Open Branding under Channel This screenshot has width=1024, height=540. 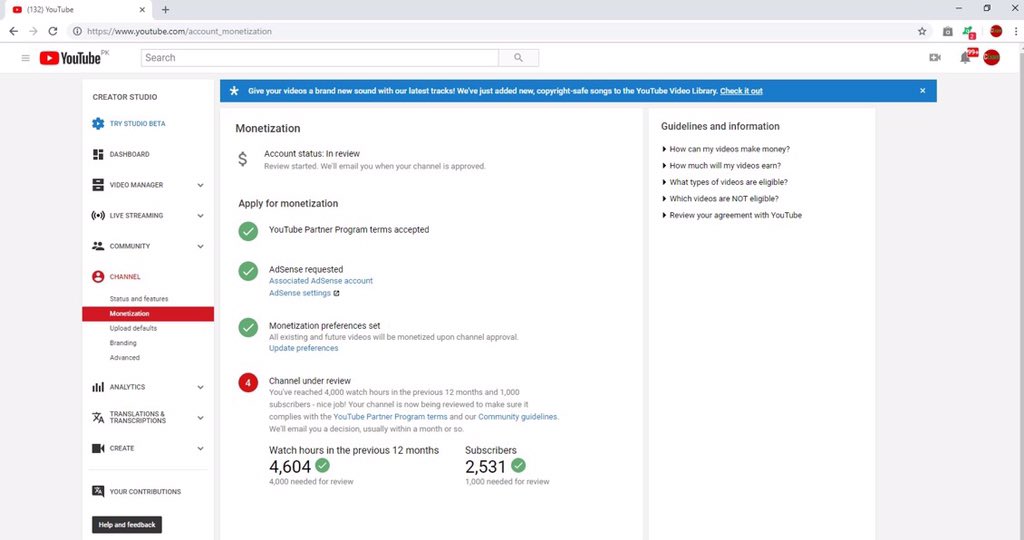123,343
